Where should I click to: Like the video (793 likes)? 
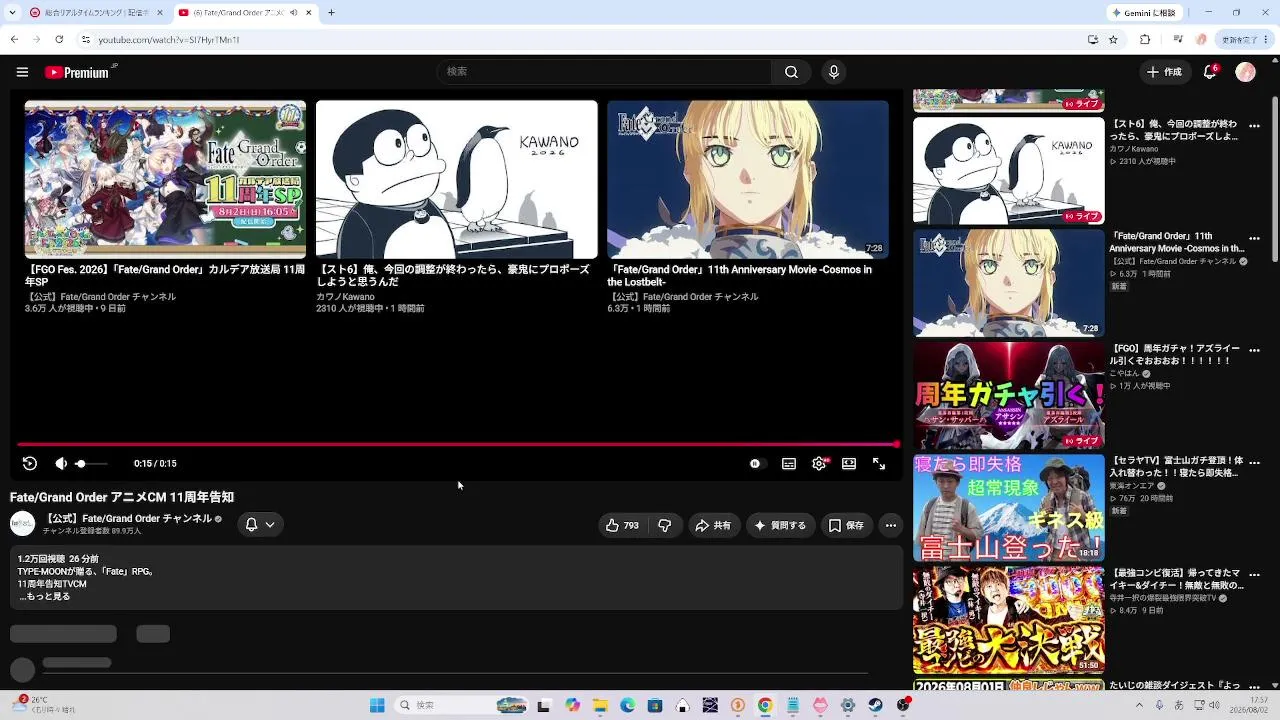622,525
